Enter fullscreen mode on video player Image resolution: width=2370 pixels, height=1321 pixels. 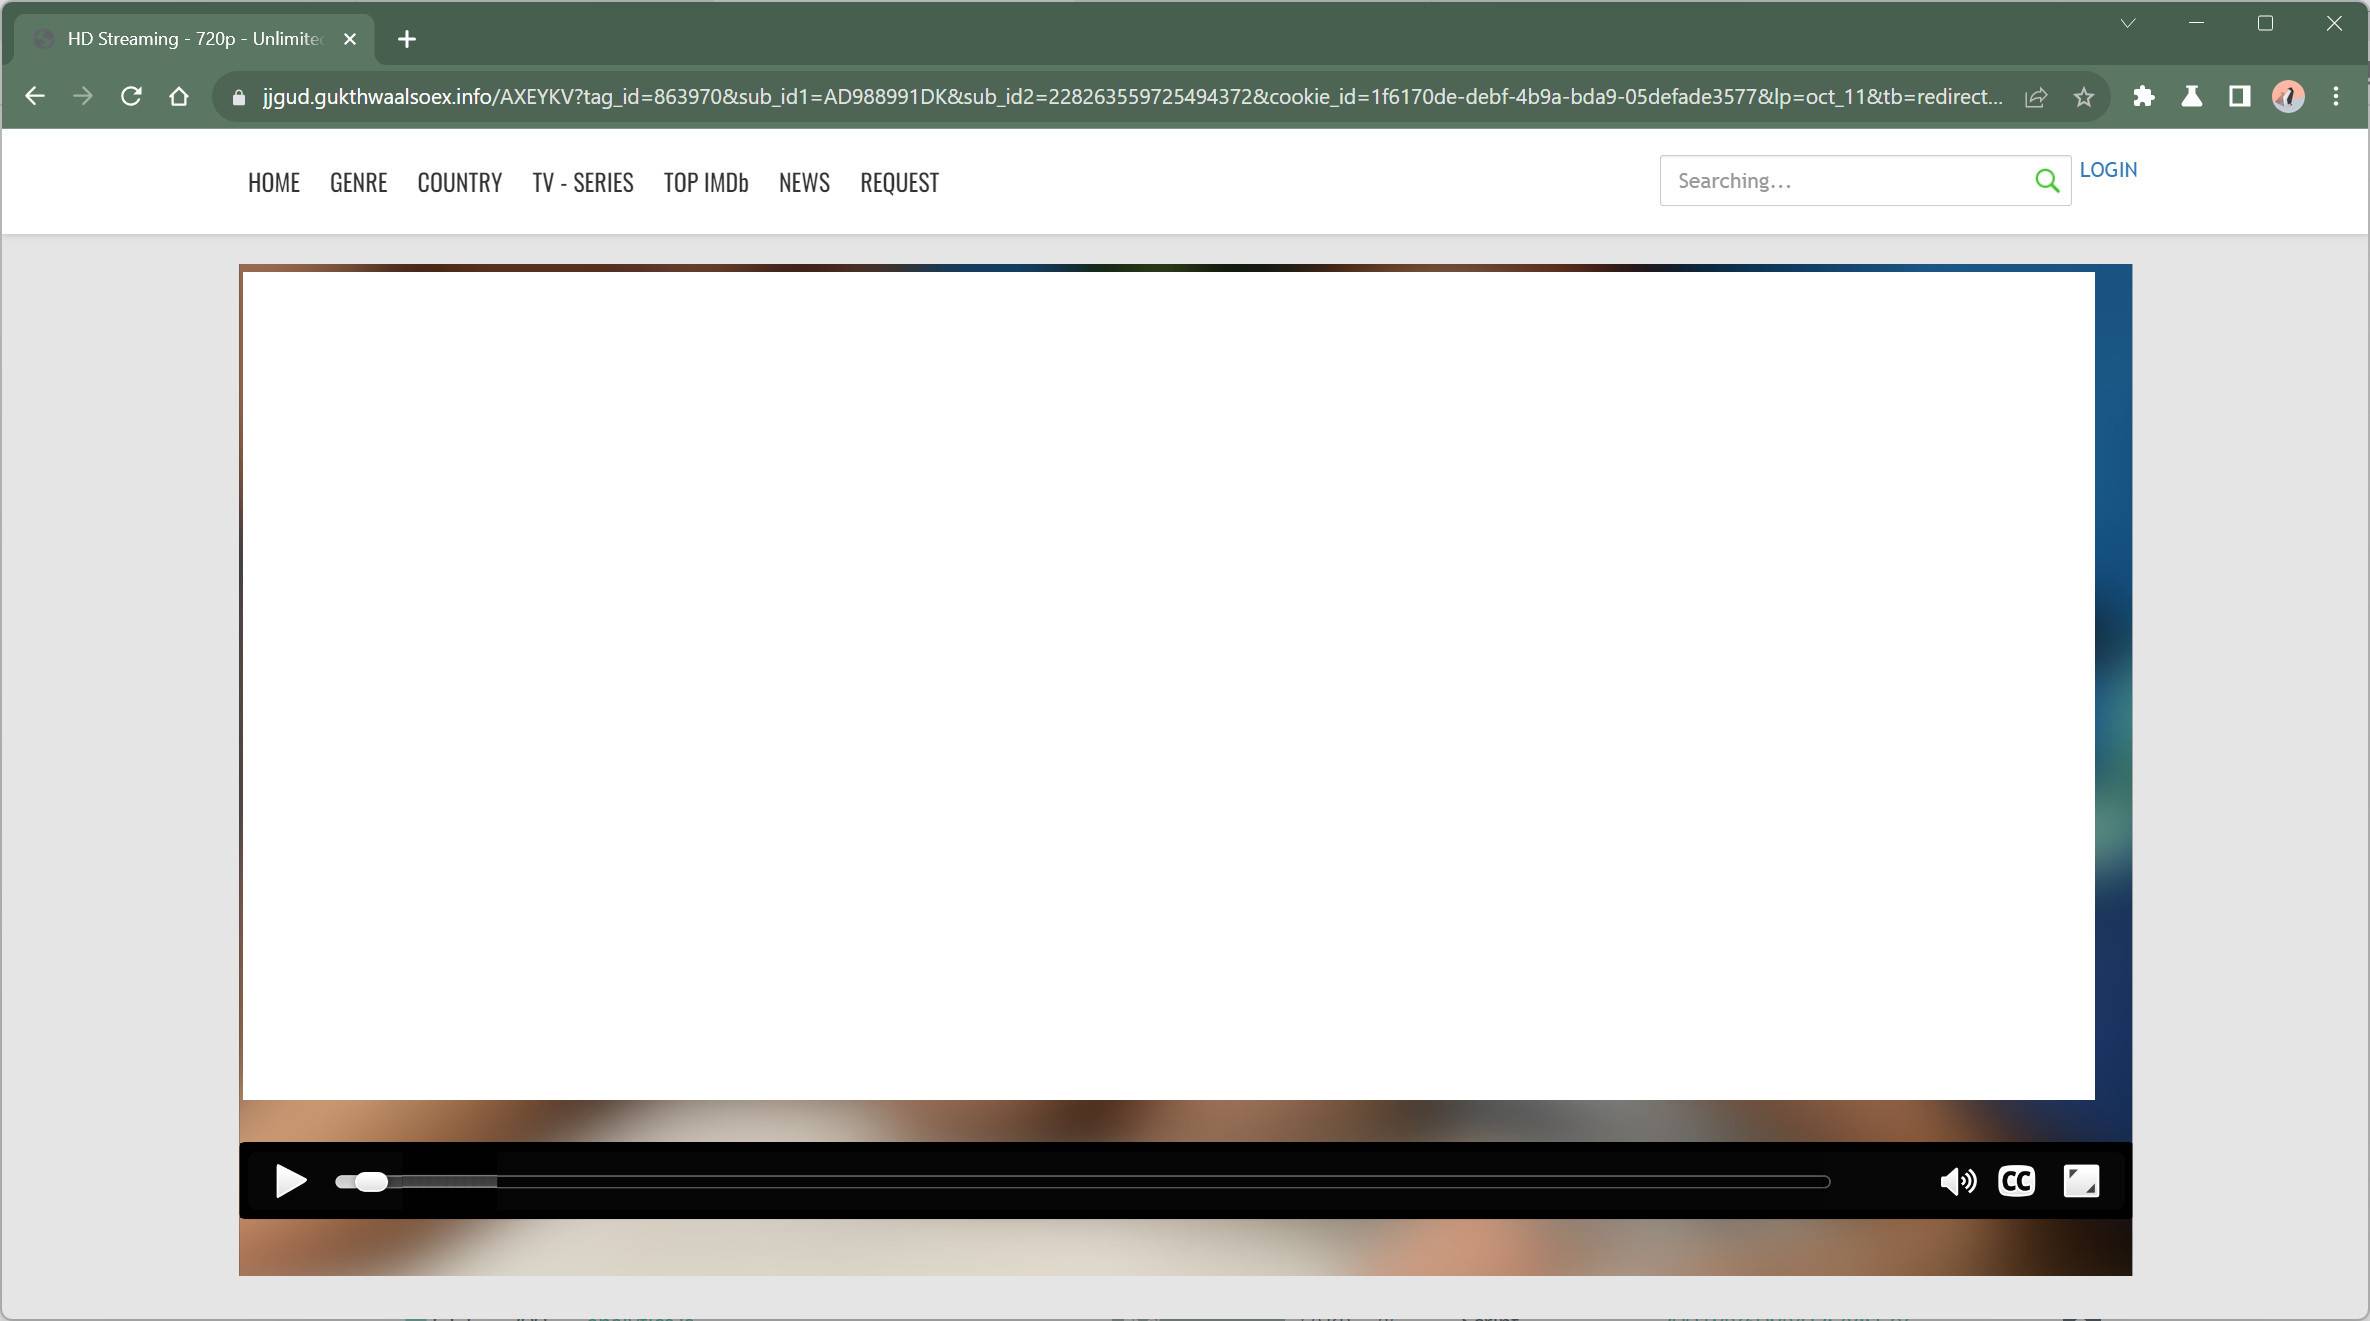pyautogui.click(x=2081, y=1181)
